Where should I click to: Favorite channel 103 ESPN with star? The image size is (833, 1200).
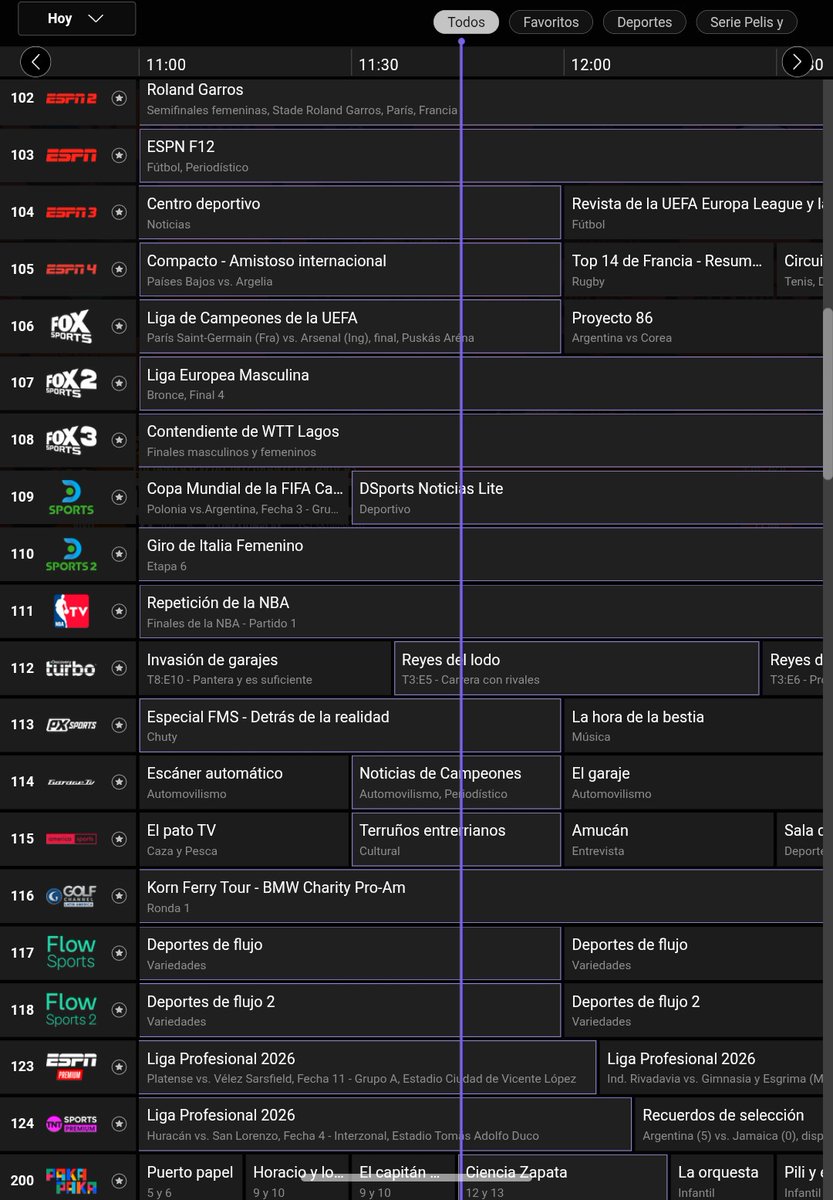click(x=119, y=155)
